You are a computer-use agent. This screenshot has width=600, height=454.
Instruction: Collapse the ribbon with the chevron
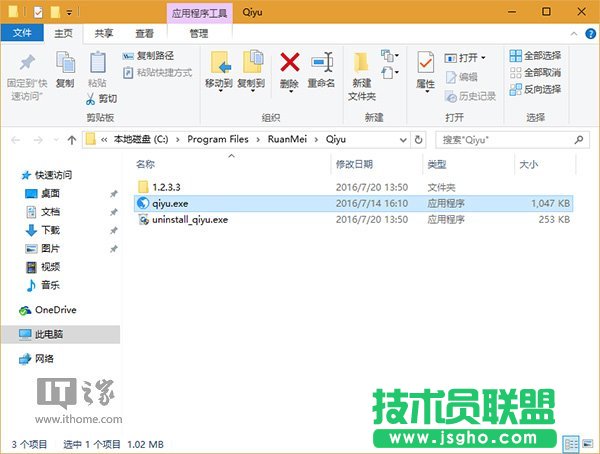pyautogui.click(x=574, y=34)
